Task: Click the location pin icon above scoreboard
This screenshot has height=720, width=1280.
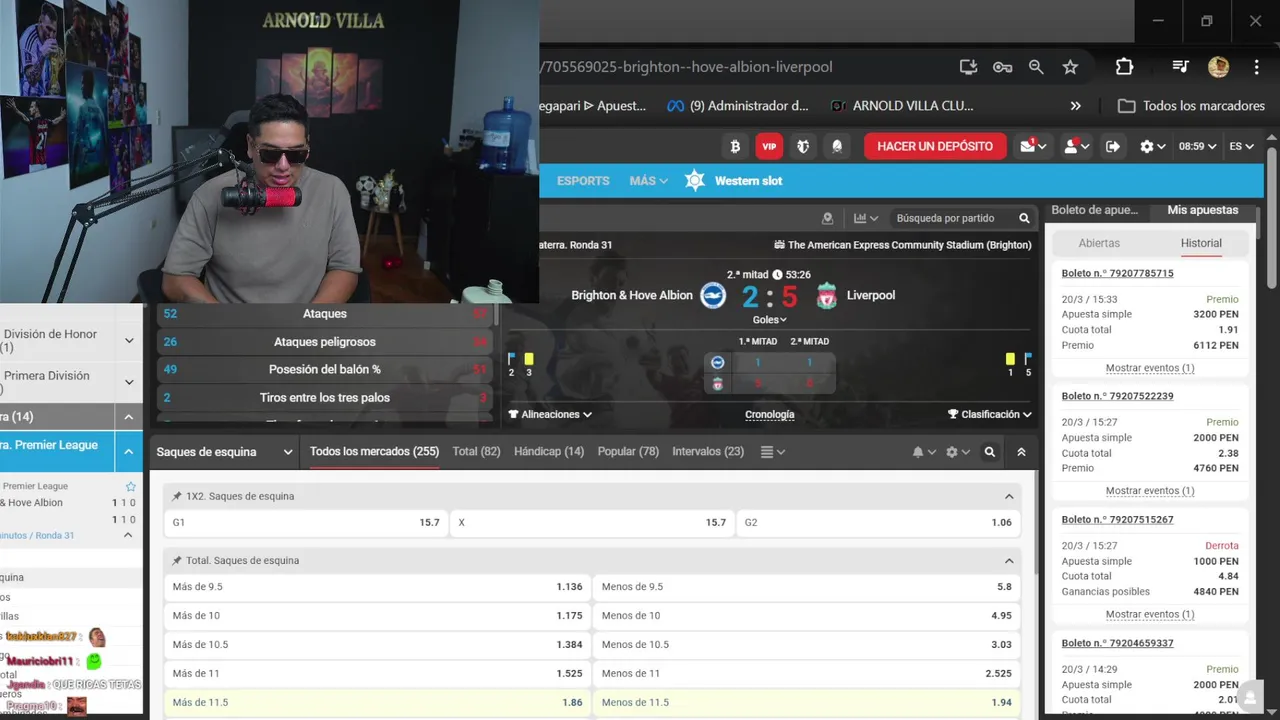Action: point(827,218)
